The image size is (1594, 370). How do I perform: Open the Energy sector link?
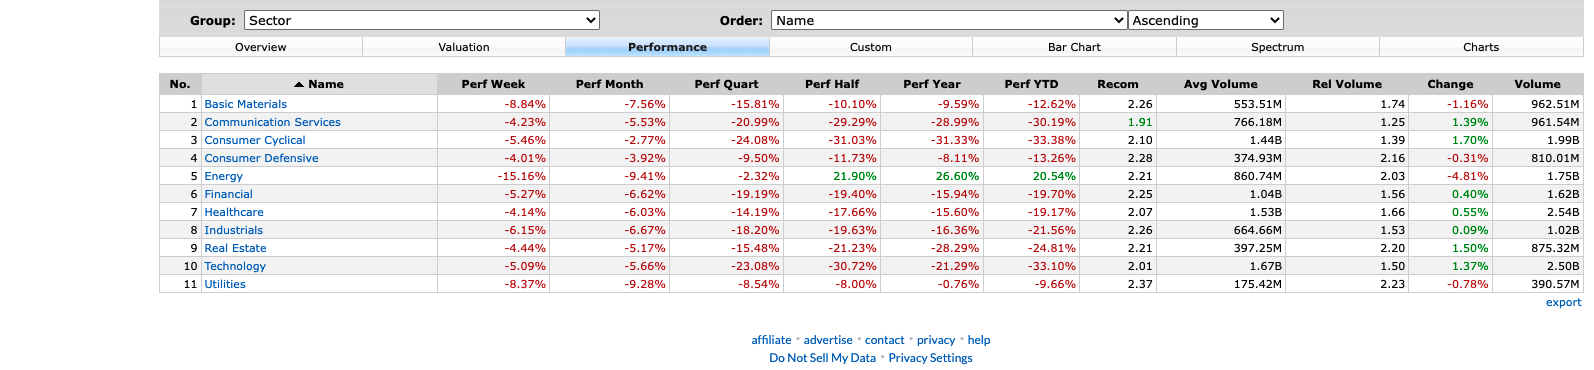[x=223, y=176]
